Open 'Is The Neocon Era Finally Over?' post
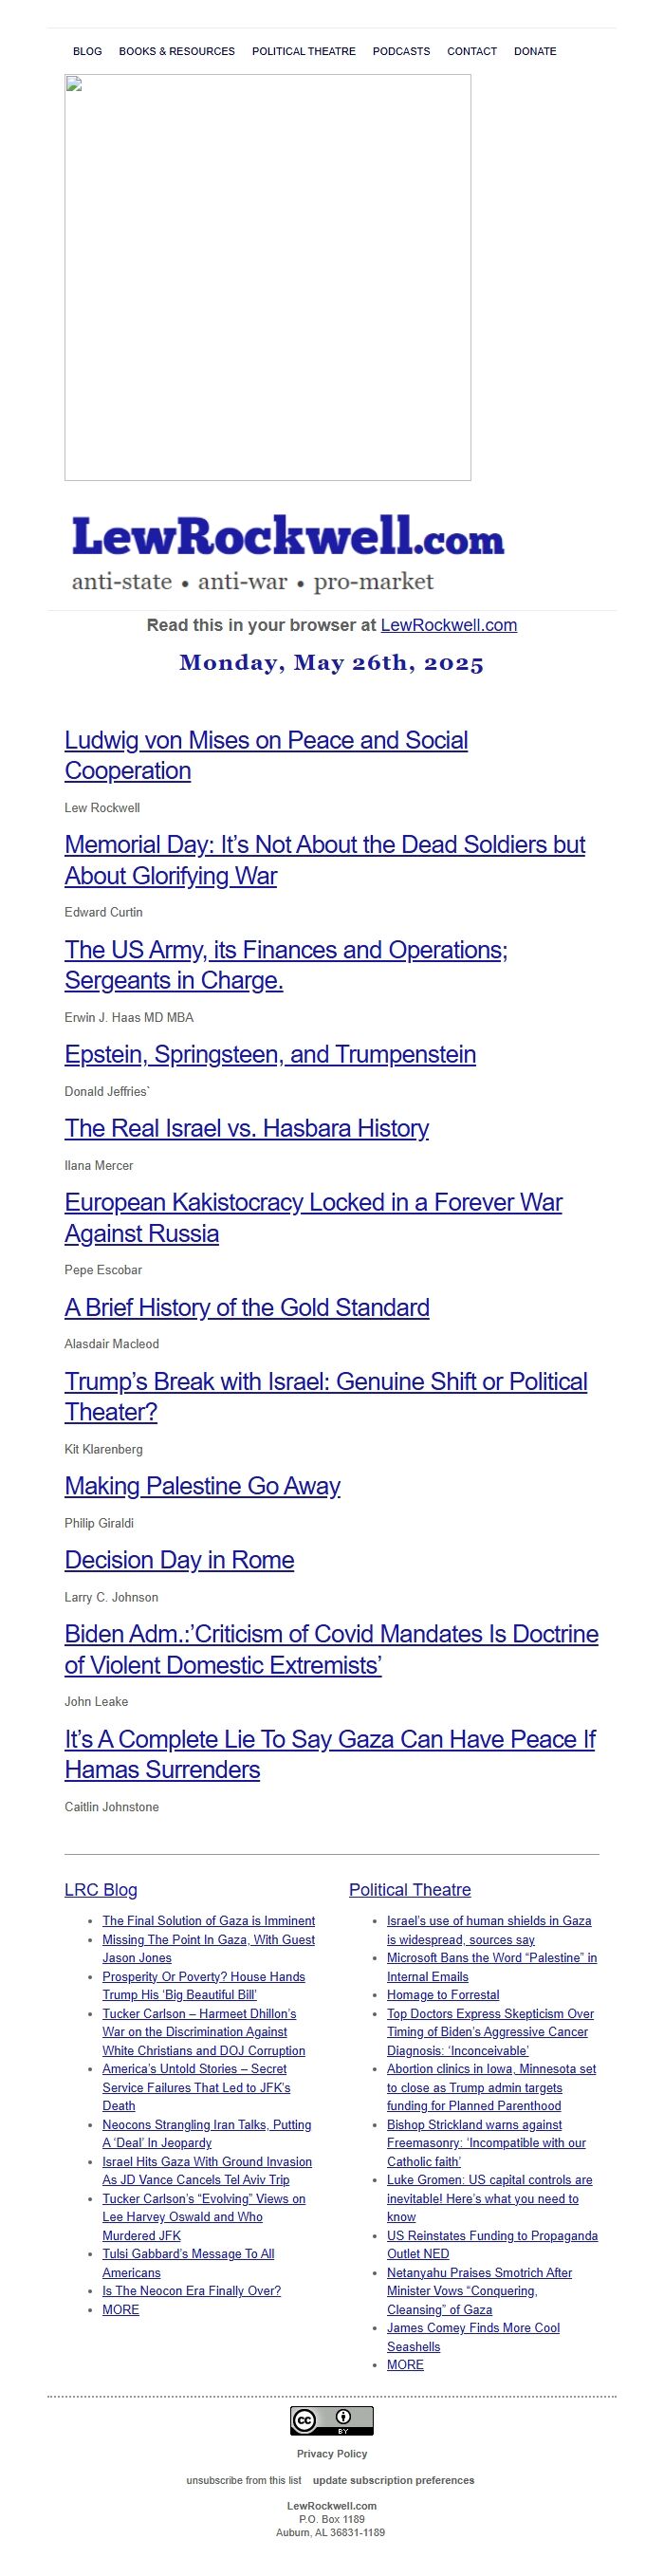 [191, 2290]
